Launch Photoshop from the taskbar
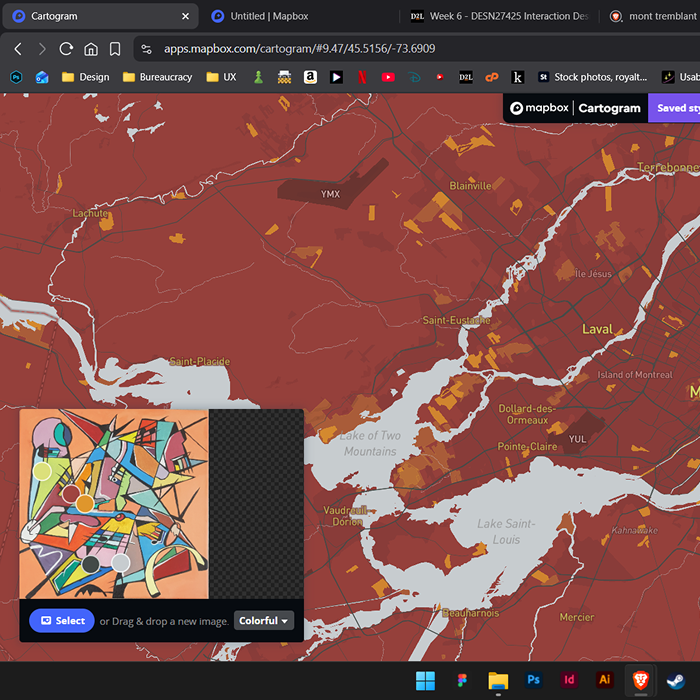This screenshot has width=700, height=700. pos(534,680)
